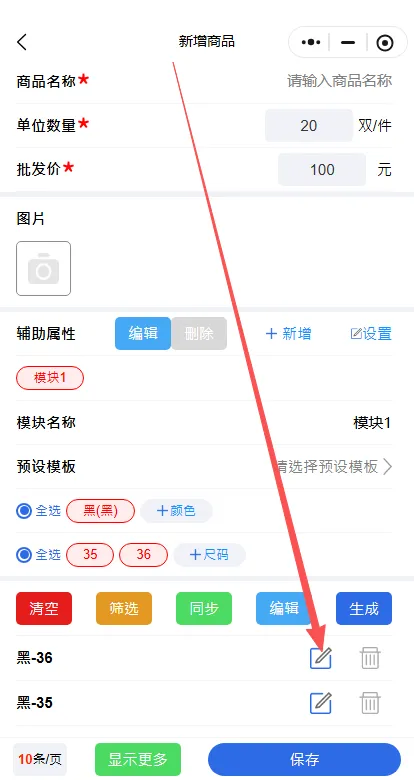Click the orange 筛选 filter button
Viewport: 414px width, 780px height.
[124, 608]
